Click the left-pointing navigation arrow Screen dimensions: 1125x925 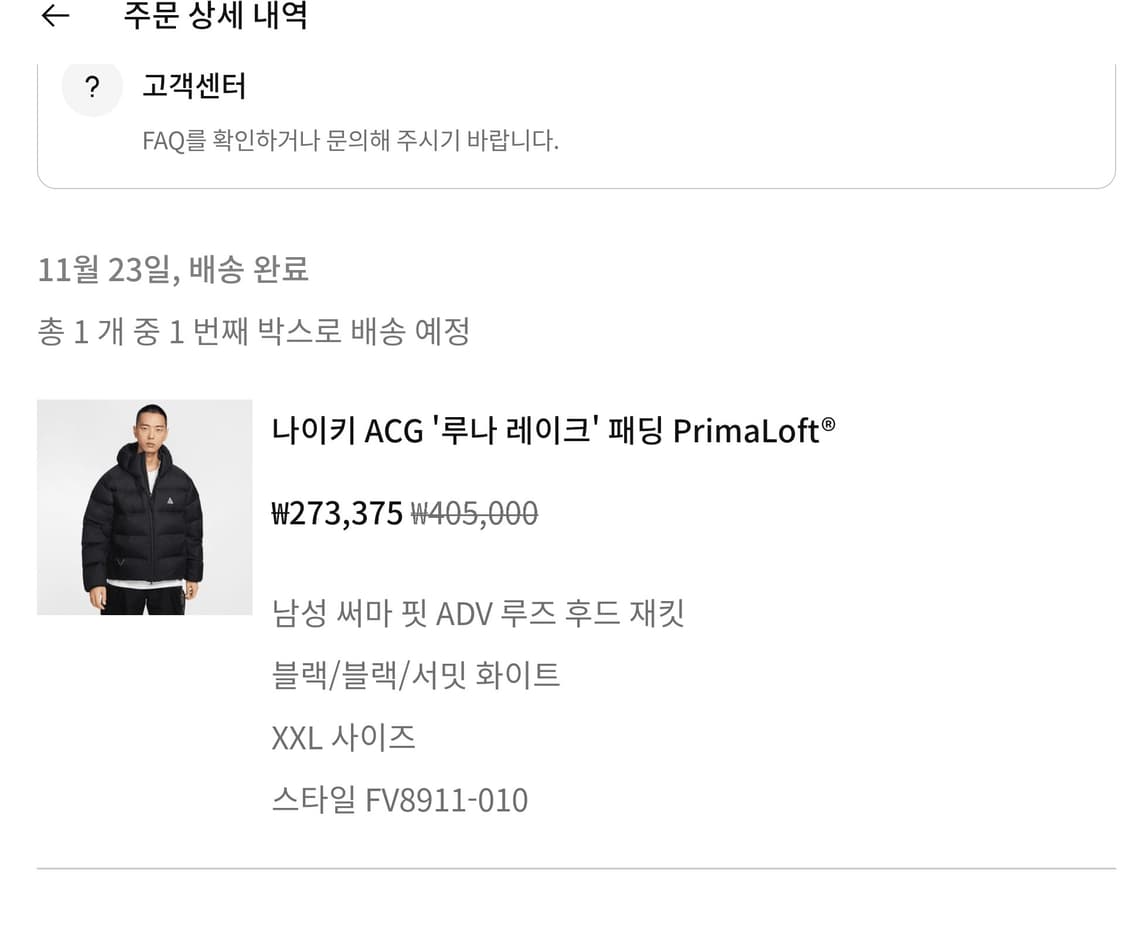coord(53,16)
